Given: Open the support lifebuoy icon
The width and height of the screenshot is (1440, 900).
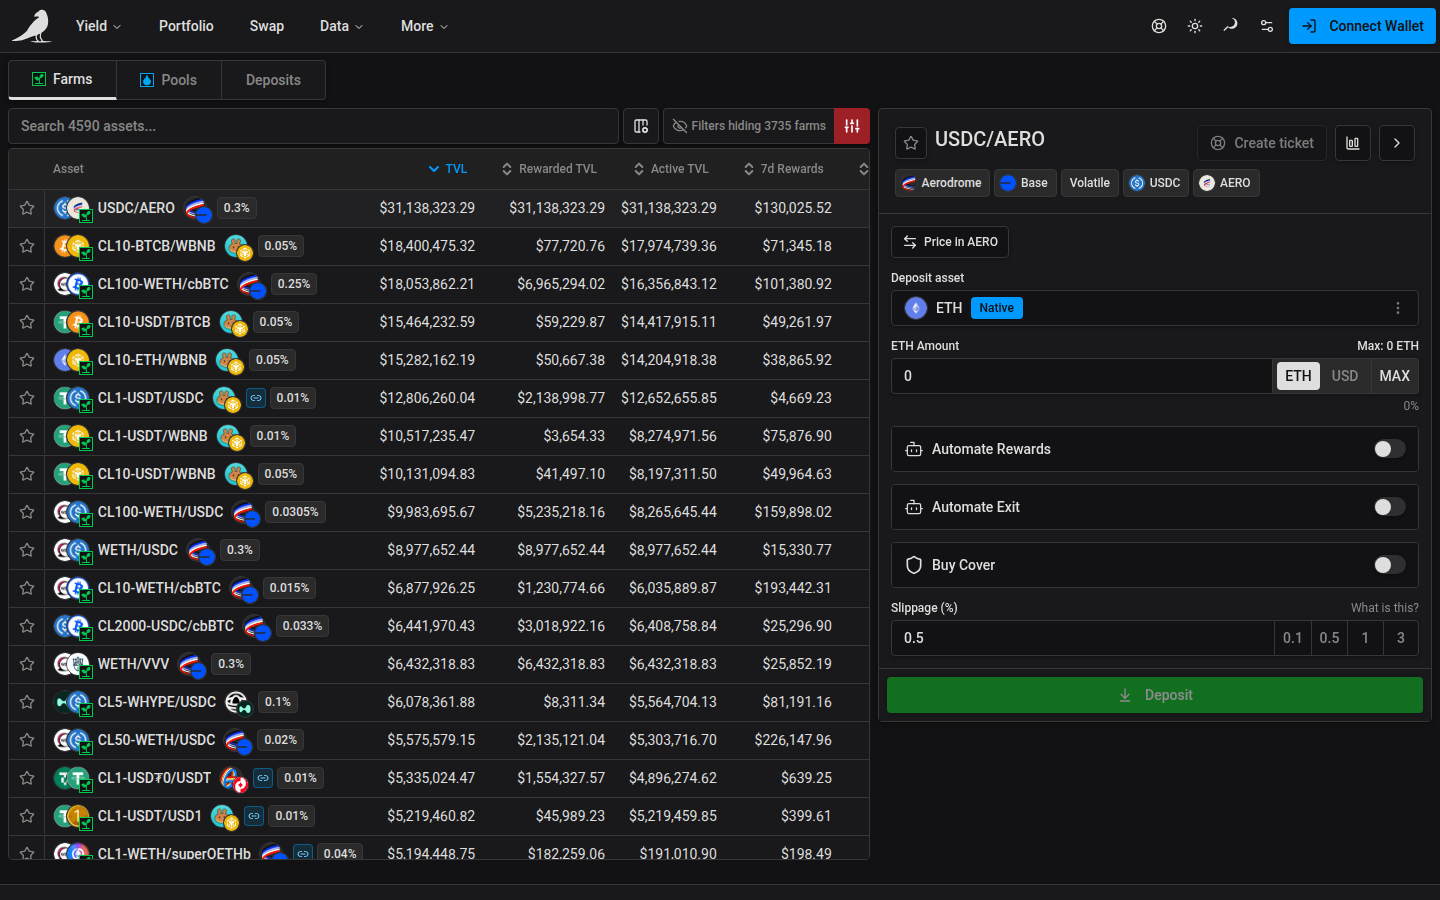Looking at the screenshot, I should [x=1159, y=26].
